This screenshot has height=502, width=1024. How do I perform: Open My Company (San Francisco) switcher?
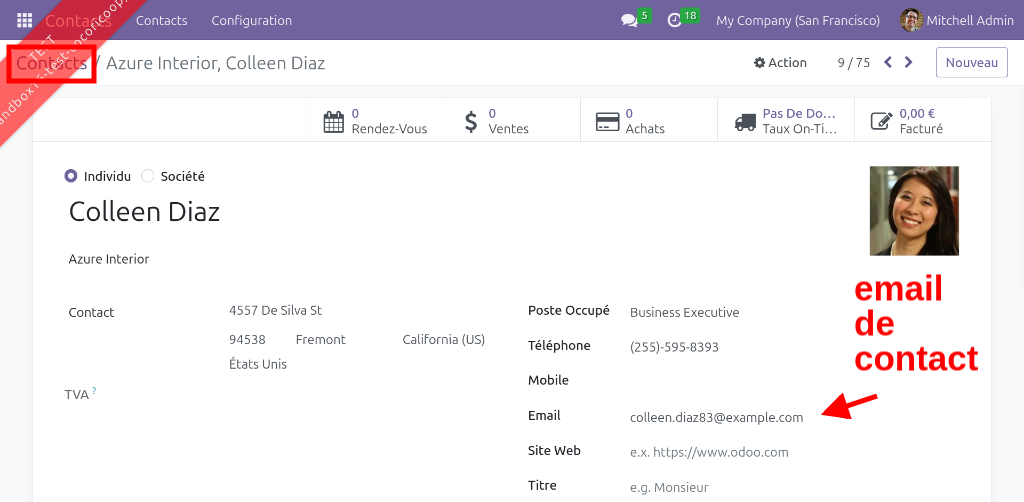(798, 20)
